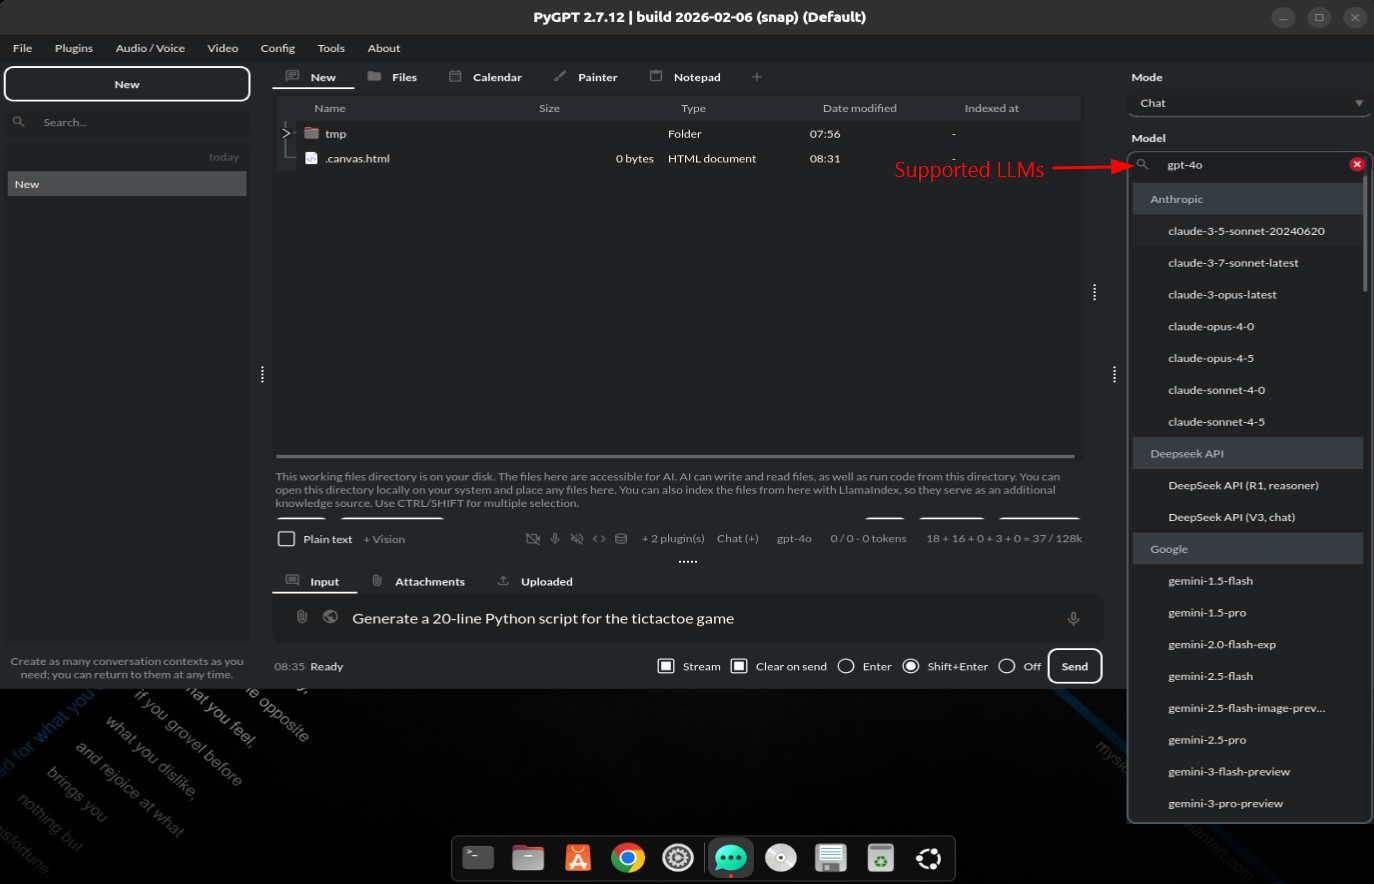Click the splitter dots left of Mode panel
This screenshot has height=884, width=1374.
coord(1114,374)
